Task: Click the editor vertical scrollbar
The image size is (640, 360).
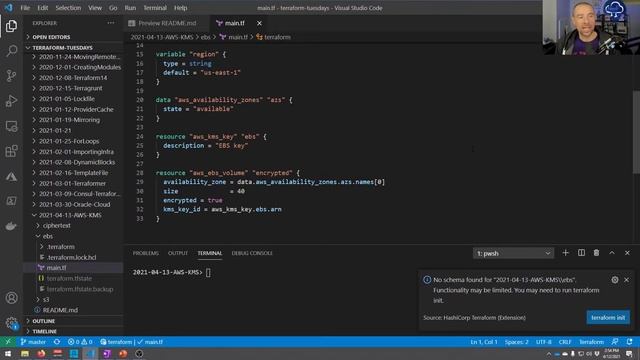Action: 636,131
